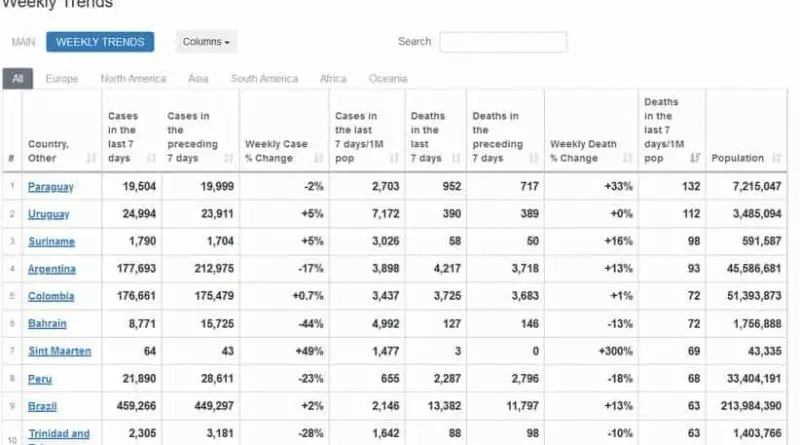Show All regions in the table
The width and height of the screenshot is (800, 445).
(17, 79)
